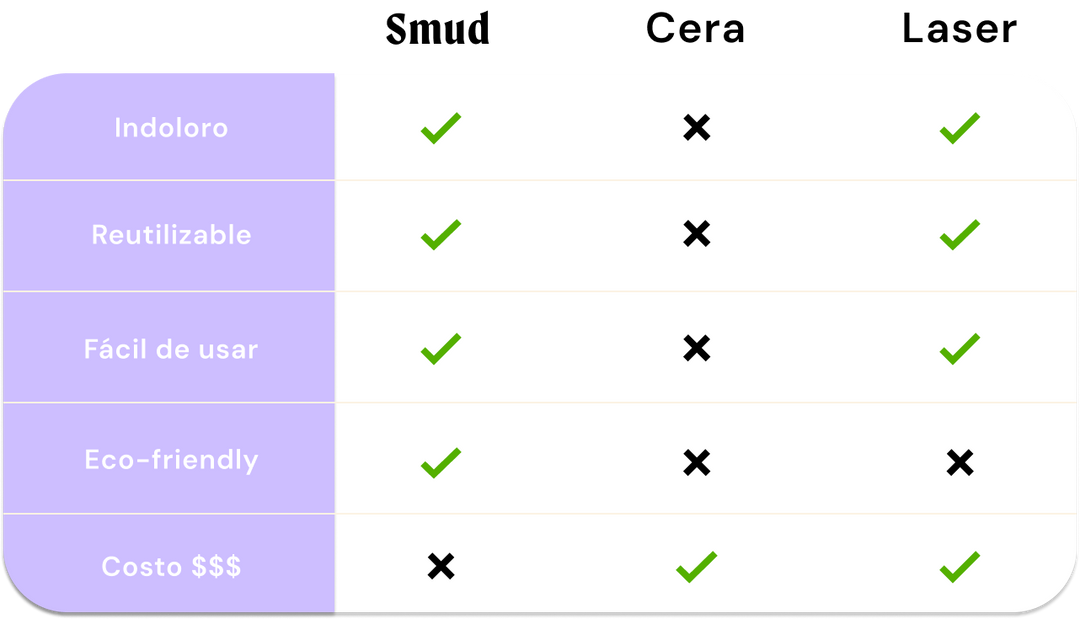Click the black X in Indoloro row
Screen dimensions: 1080x619
pyautogui.click(x=696, y=128)
